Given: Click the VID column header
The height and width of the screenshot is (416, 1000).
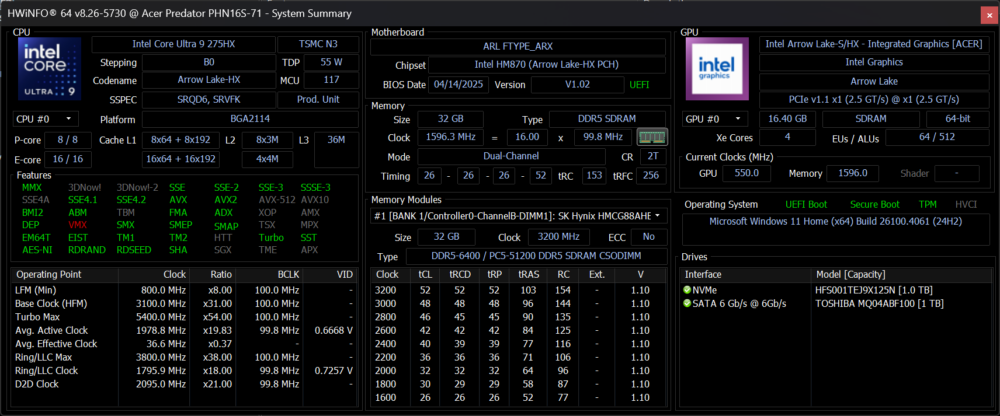Looking at the screenshot, I should [x=330, y=274].
